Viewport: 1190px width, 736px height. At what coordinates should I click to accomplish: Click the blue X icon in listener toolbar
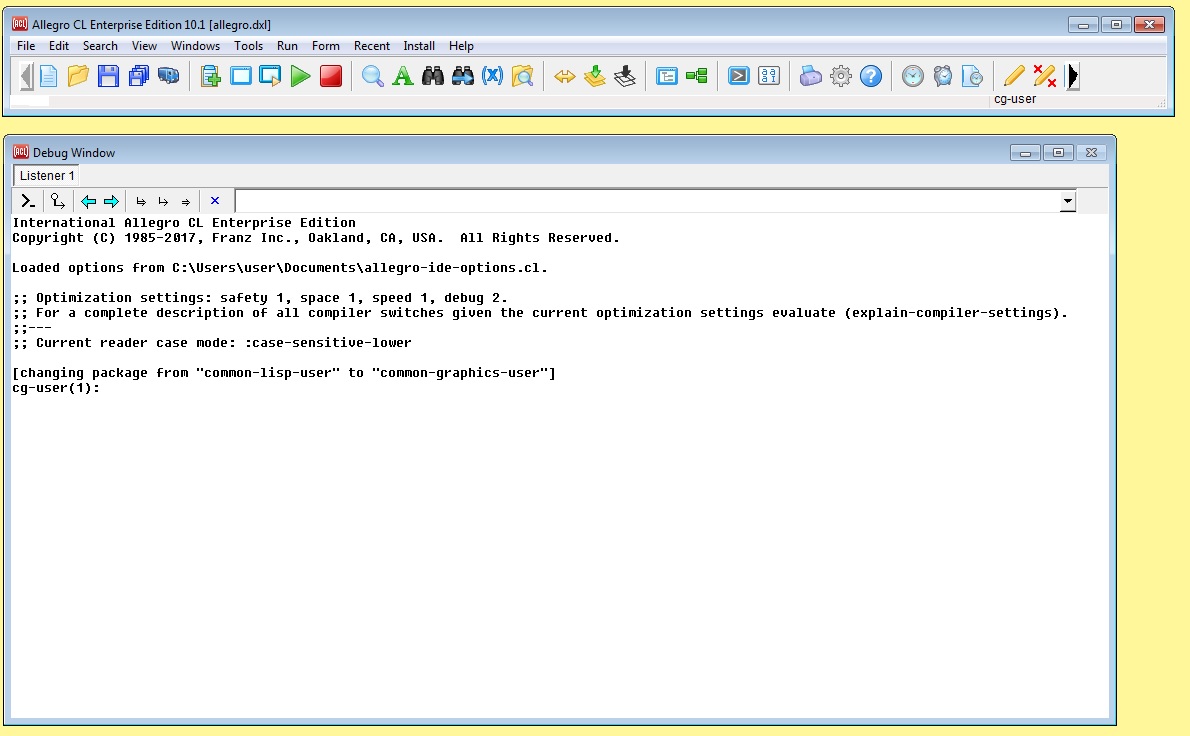pyautogui.click(x=214, y=201)
